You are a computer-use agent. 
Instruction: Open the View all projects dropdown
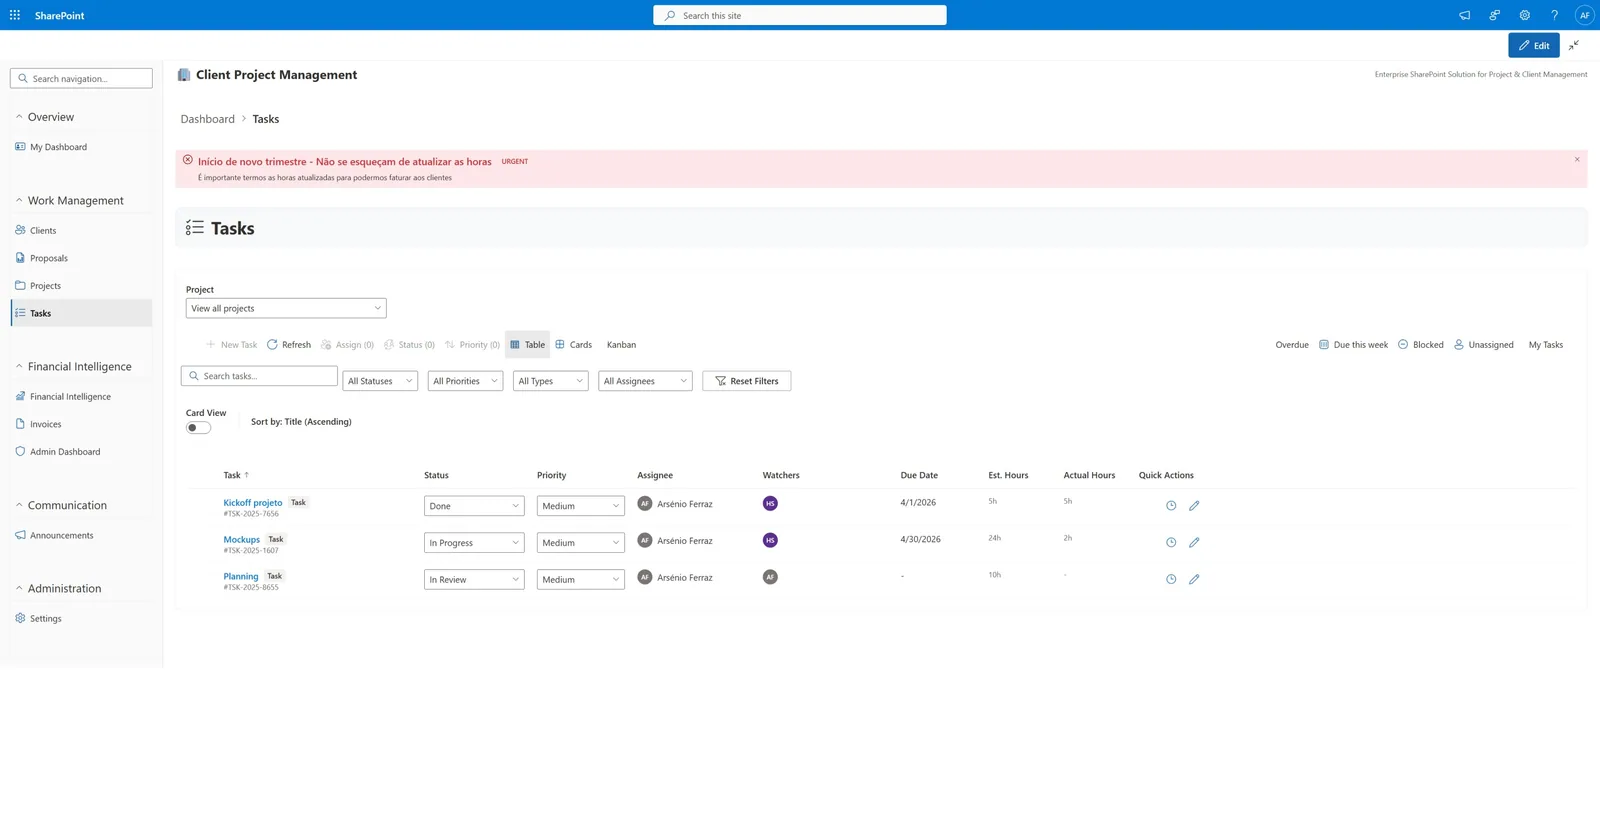click(x=286, y=308)
